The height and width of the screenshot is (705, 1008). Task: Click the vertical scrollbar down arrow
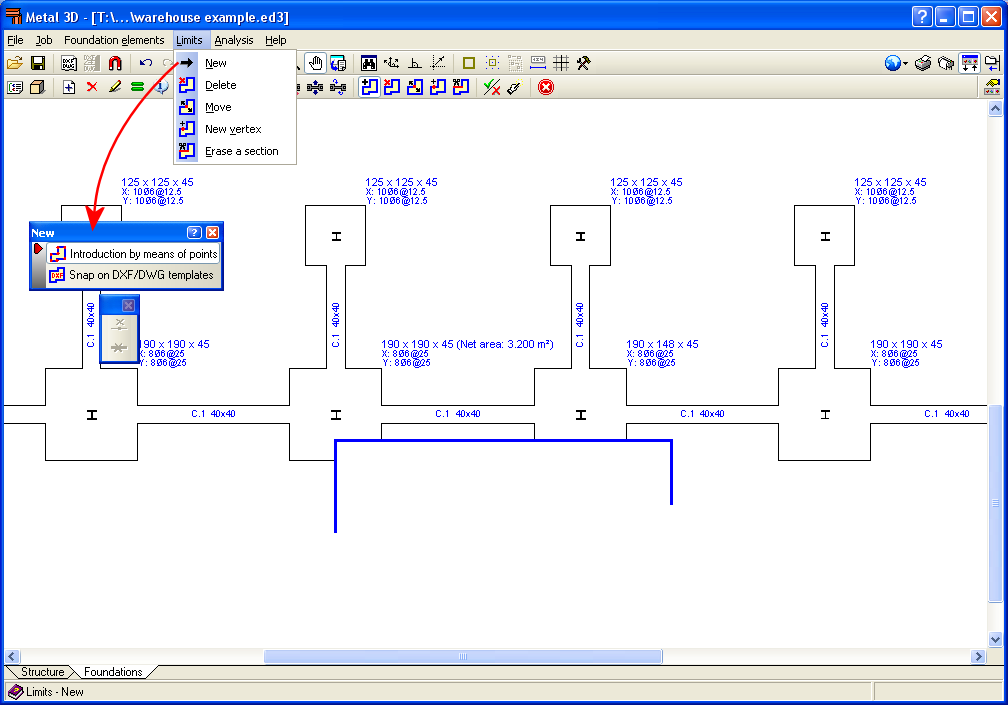point(995,639)
